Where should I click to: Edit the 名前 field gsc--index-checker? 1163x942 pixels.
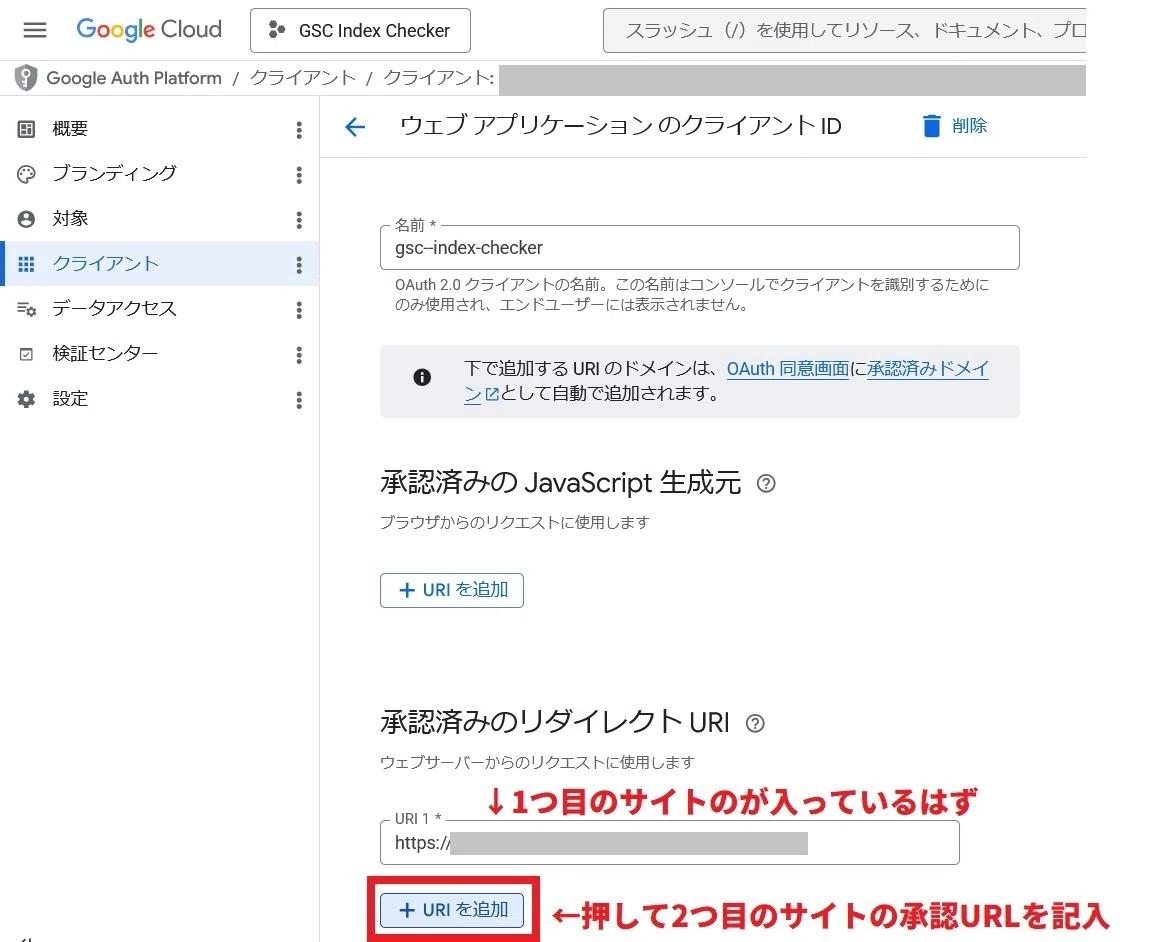(x=699, y=248)
